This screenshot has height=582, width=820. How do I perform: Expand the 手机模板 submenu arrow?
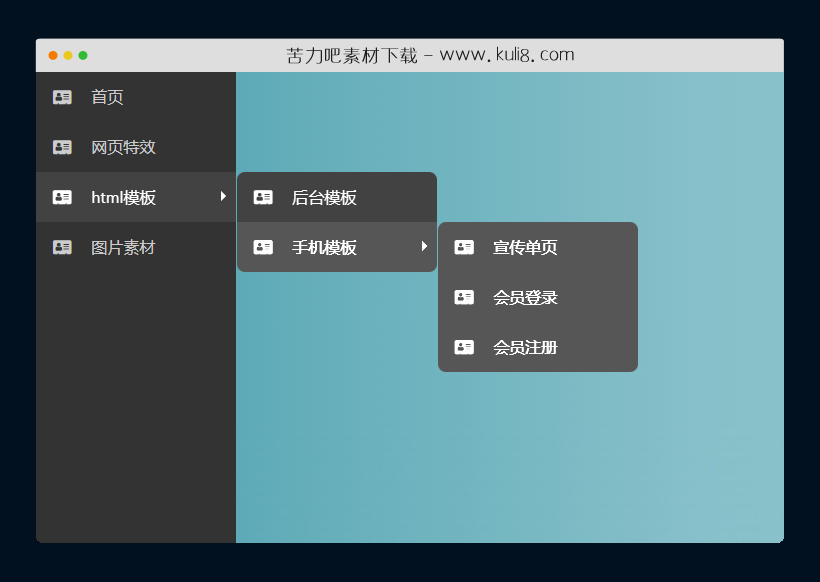pos(425,247)
